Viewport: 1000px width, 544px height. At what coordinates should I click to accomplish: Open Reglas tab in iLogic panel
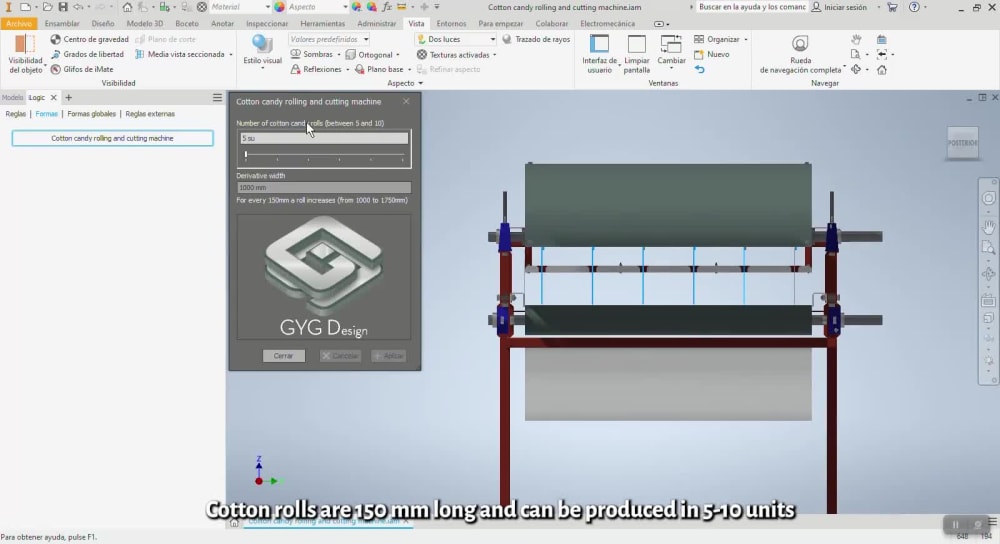(16, 114)
